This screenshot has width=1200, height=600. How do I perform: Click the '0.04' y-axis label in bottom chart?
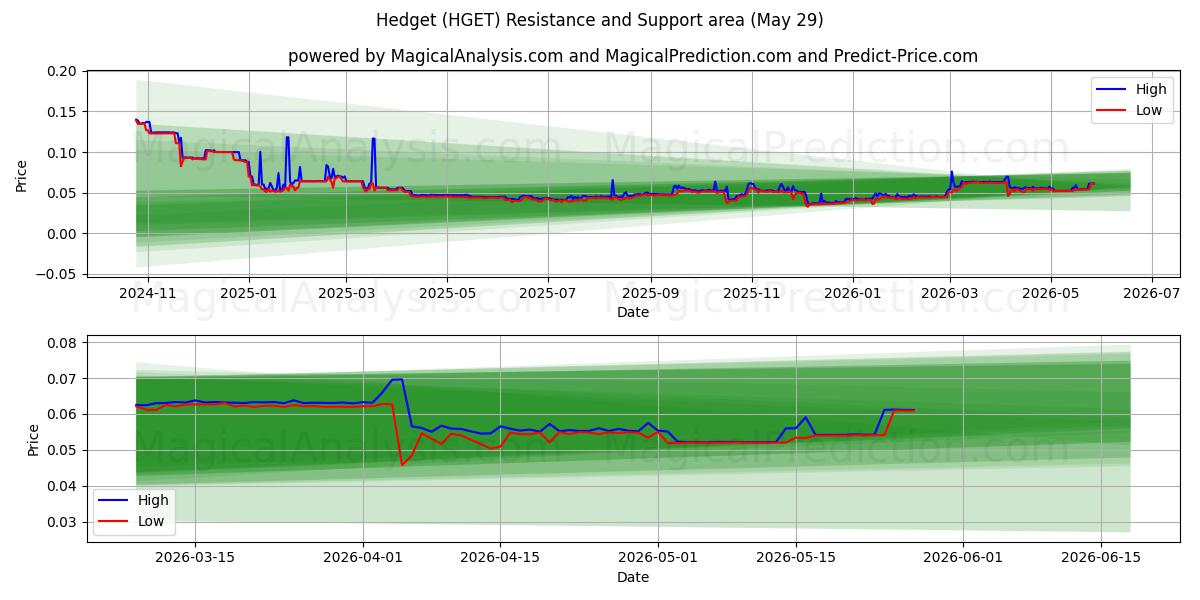pyautogui.click(x=61, y=487)
